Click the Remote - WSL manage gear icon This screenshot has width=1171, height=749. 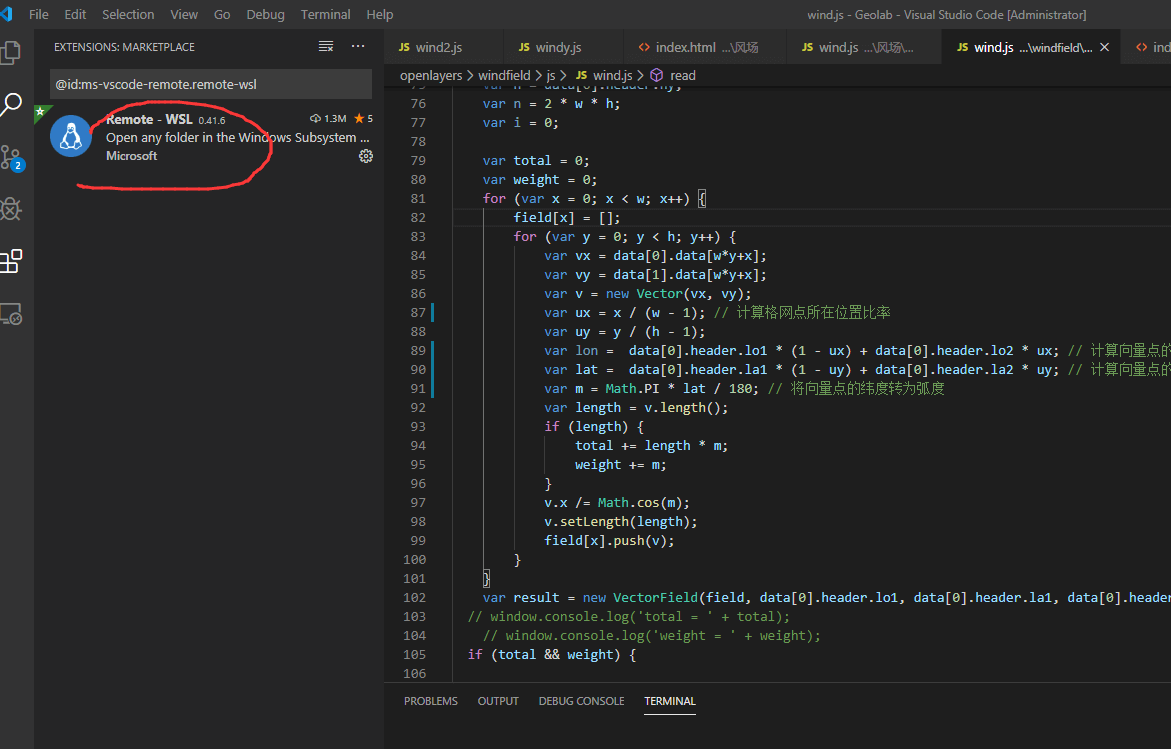tap(365, 156)
